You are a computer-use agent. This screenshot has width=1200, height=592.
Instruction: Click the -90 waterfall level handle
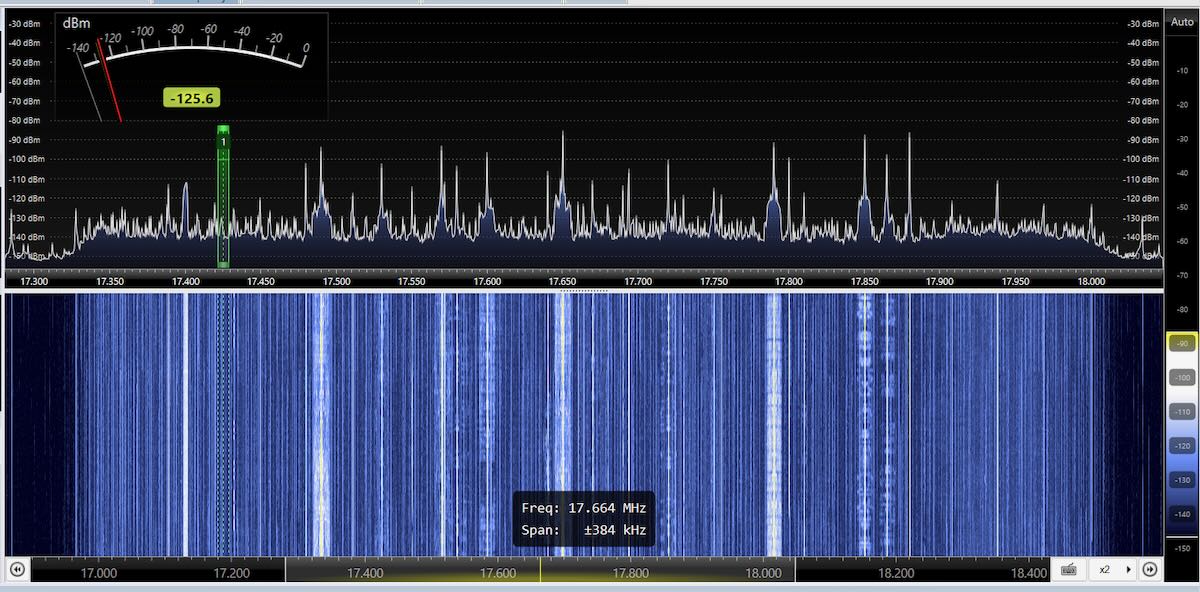click(x=1182, y=343)
